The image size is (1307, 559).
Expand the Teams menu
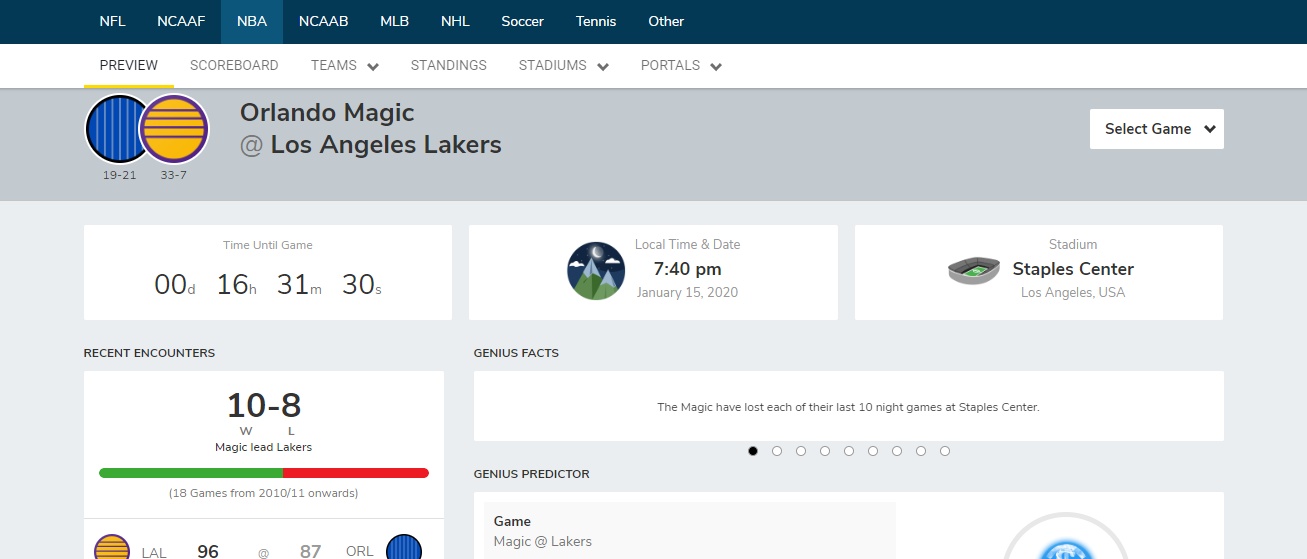coord(344,66)
